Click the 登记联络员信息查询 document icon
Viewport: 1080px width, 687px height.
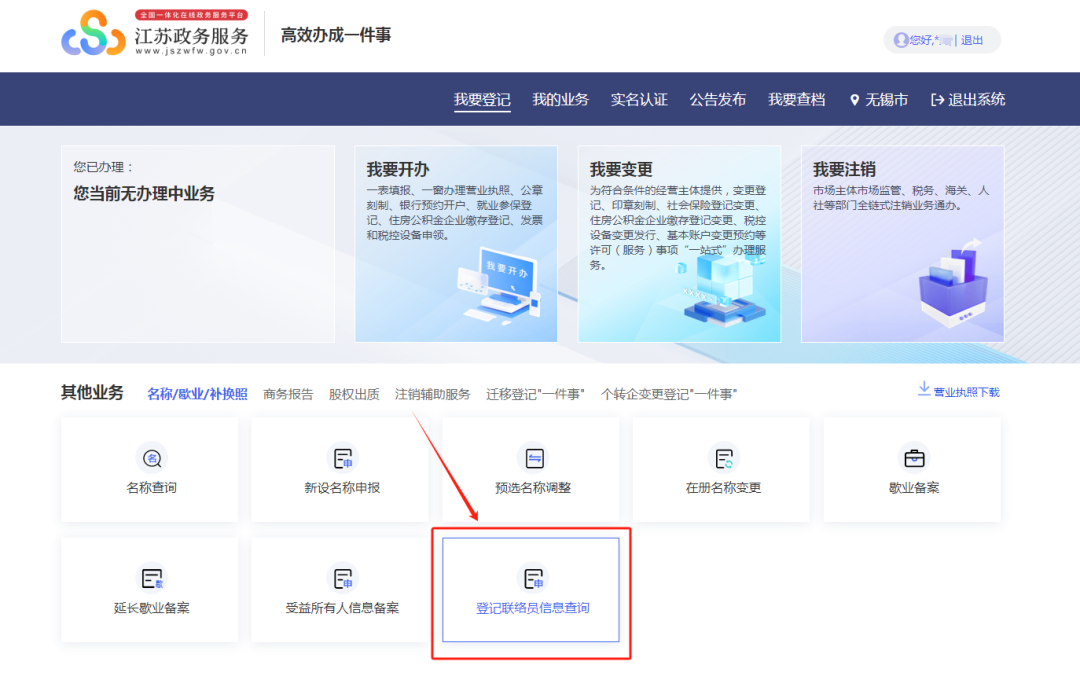[534, 579]
